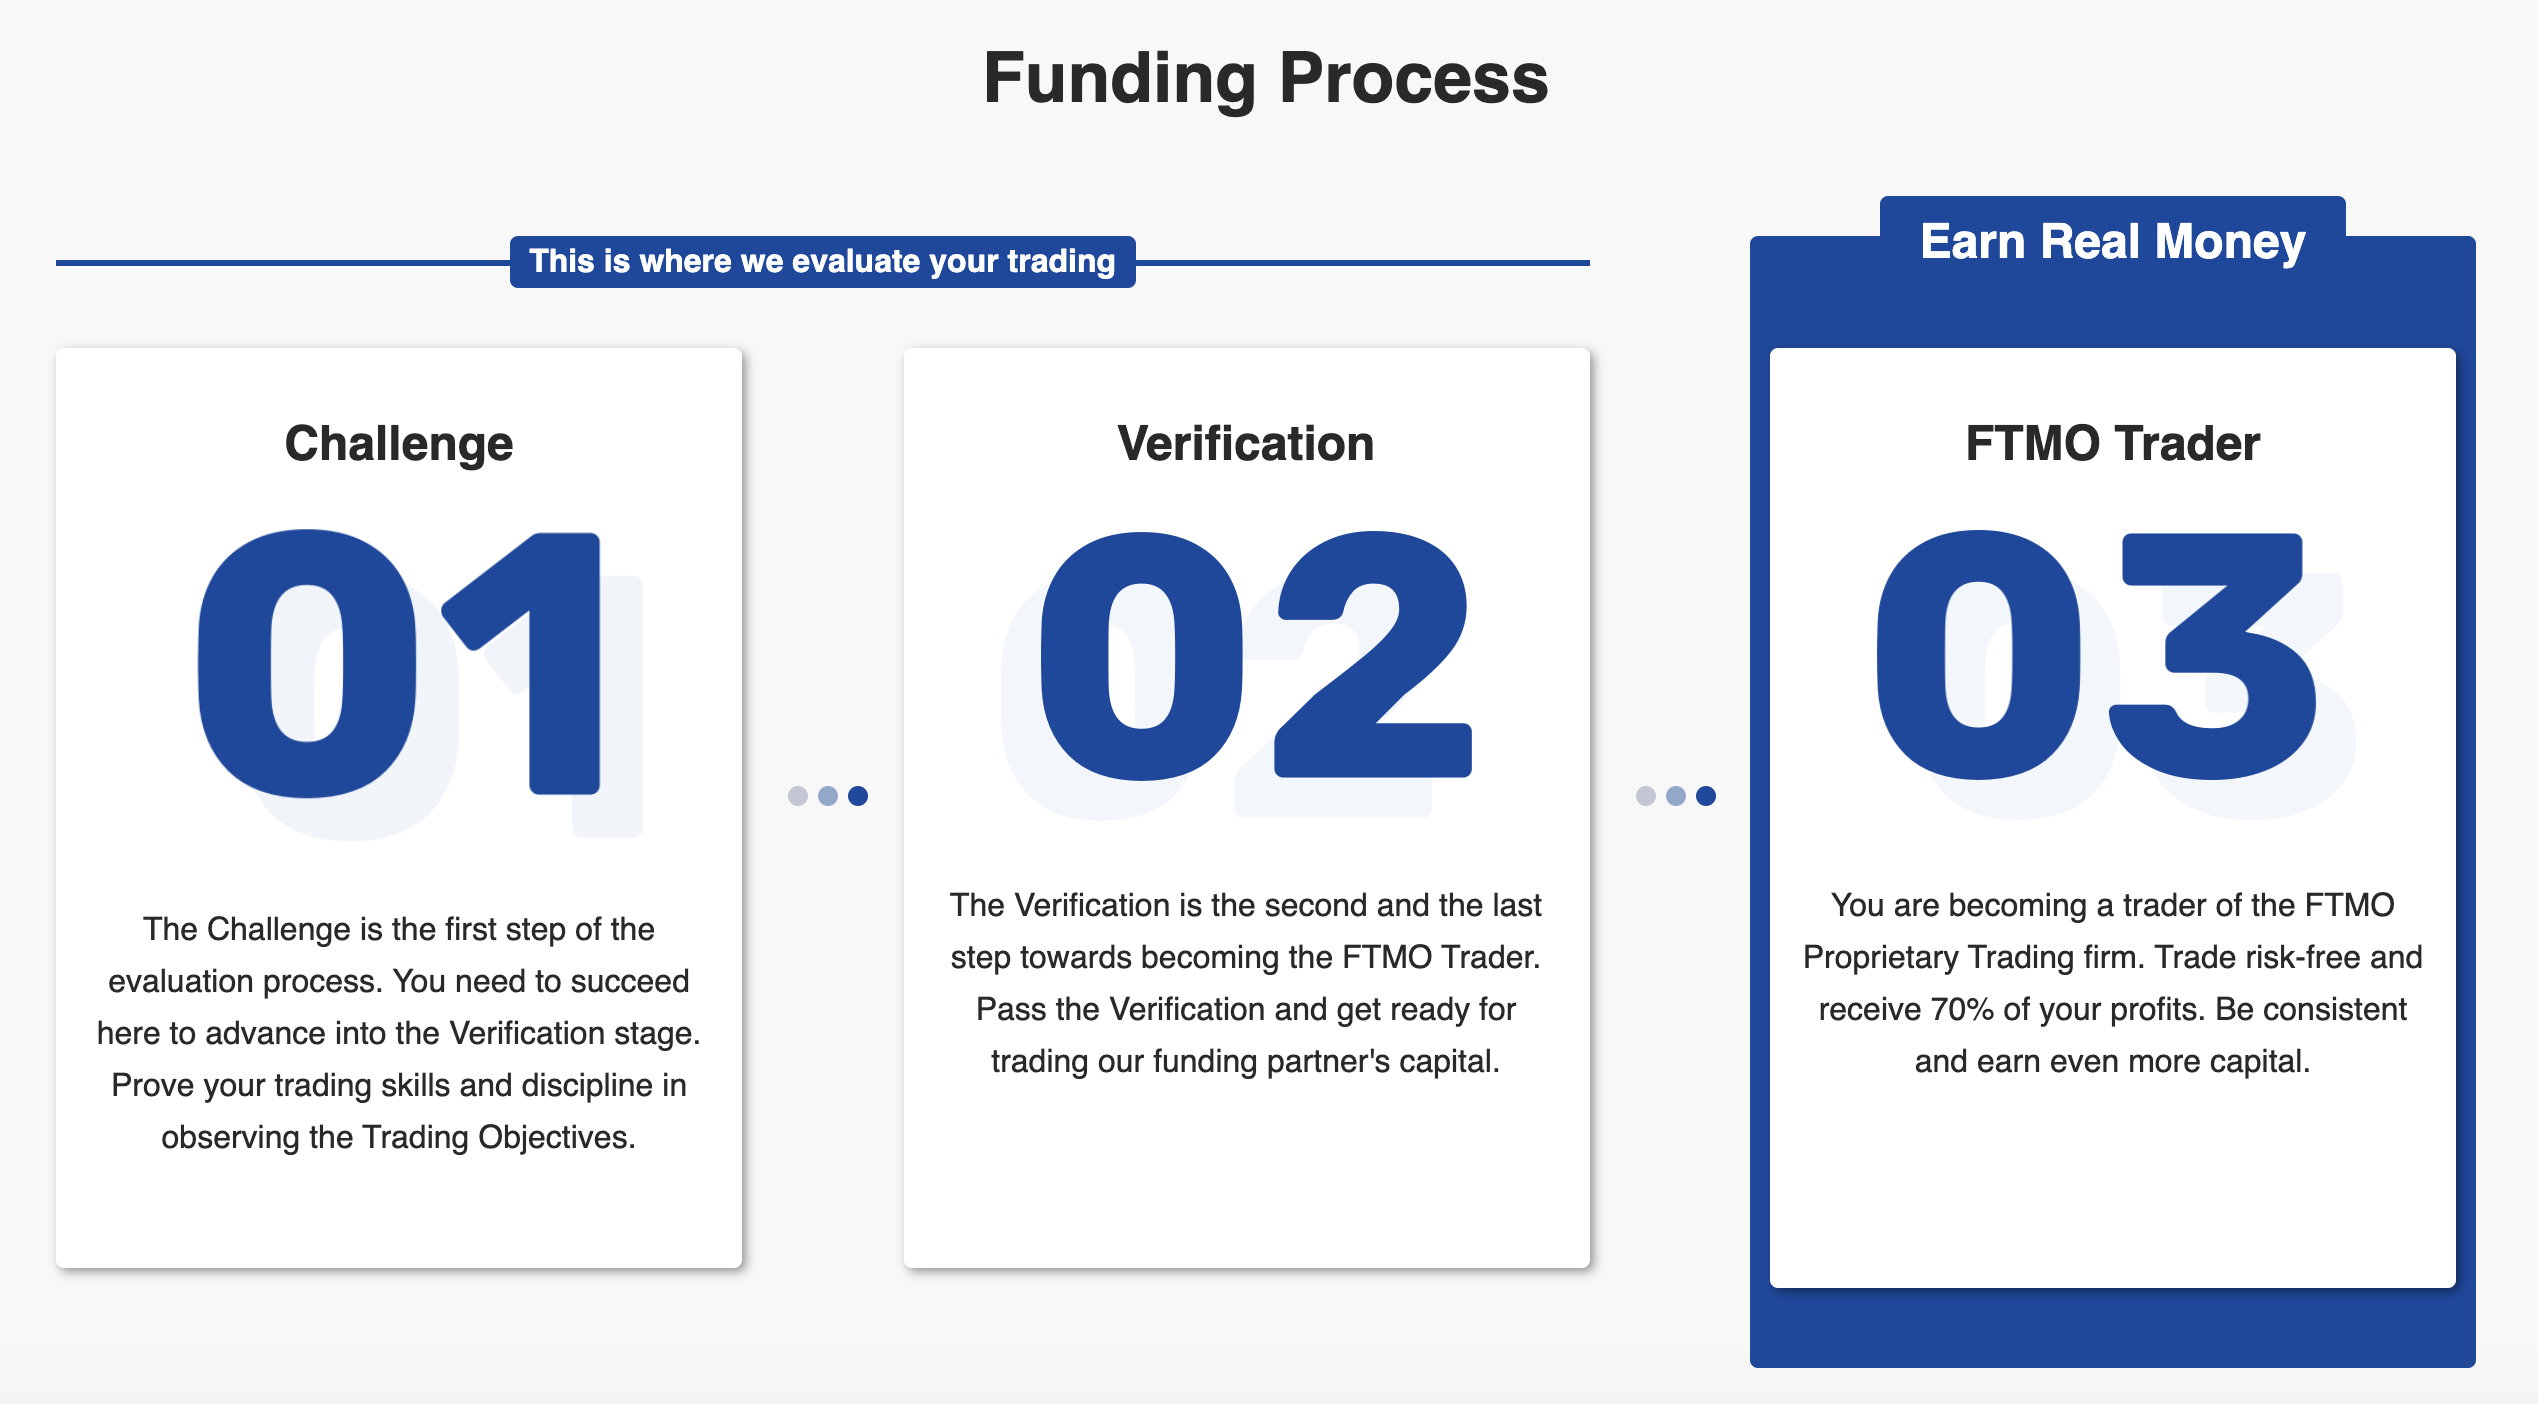Select the Challenge description paragraph
Viewport: 2538px width, 1404px height.
pos(399,1033)
